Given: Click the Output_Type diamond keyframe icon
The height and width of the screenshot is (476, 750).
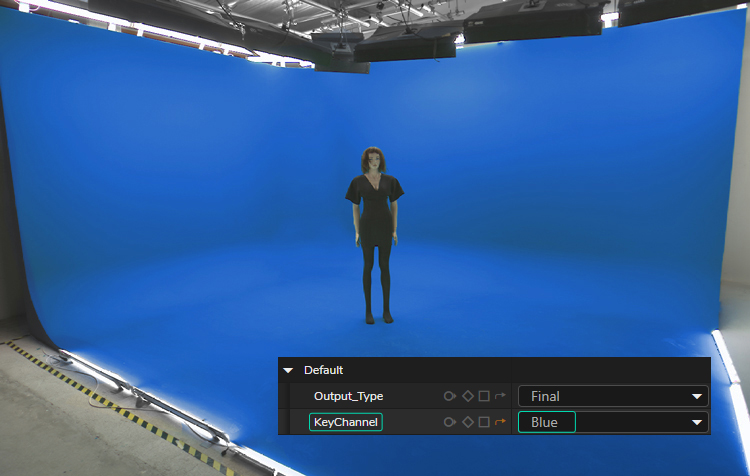Looking at the screenshot, I should [x=467, y=396].
